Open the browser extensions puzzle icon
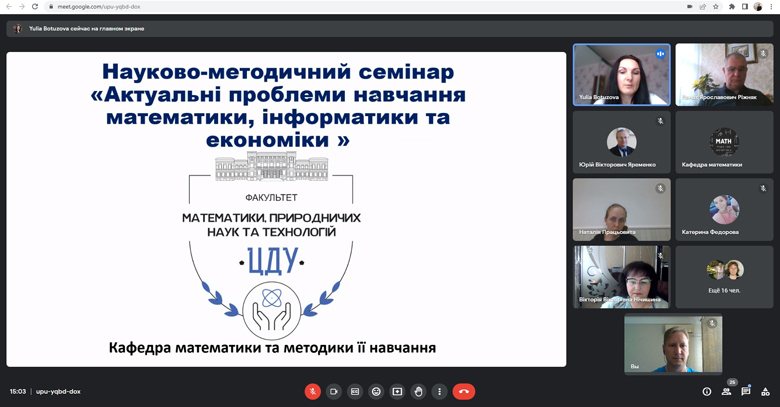780x407 pixels. point(732,6)
